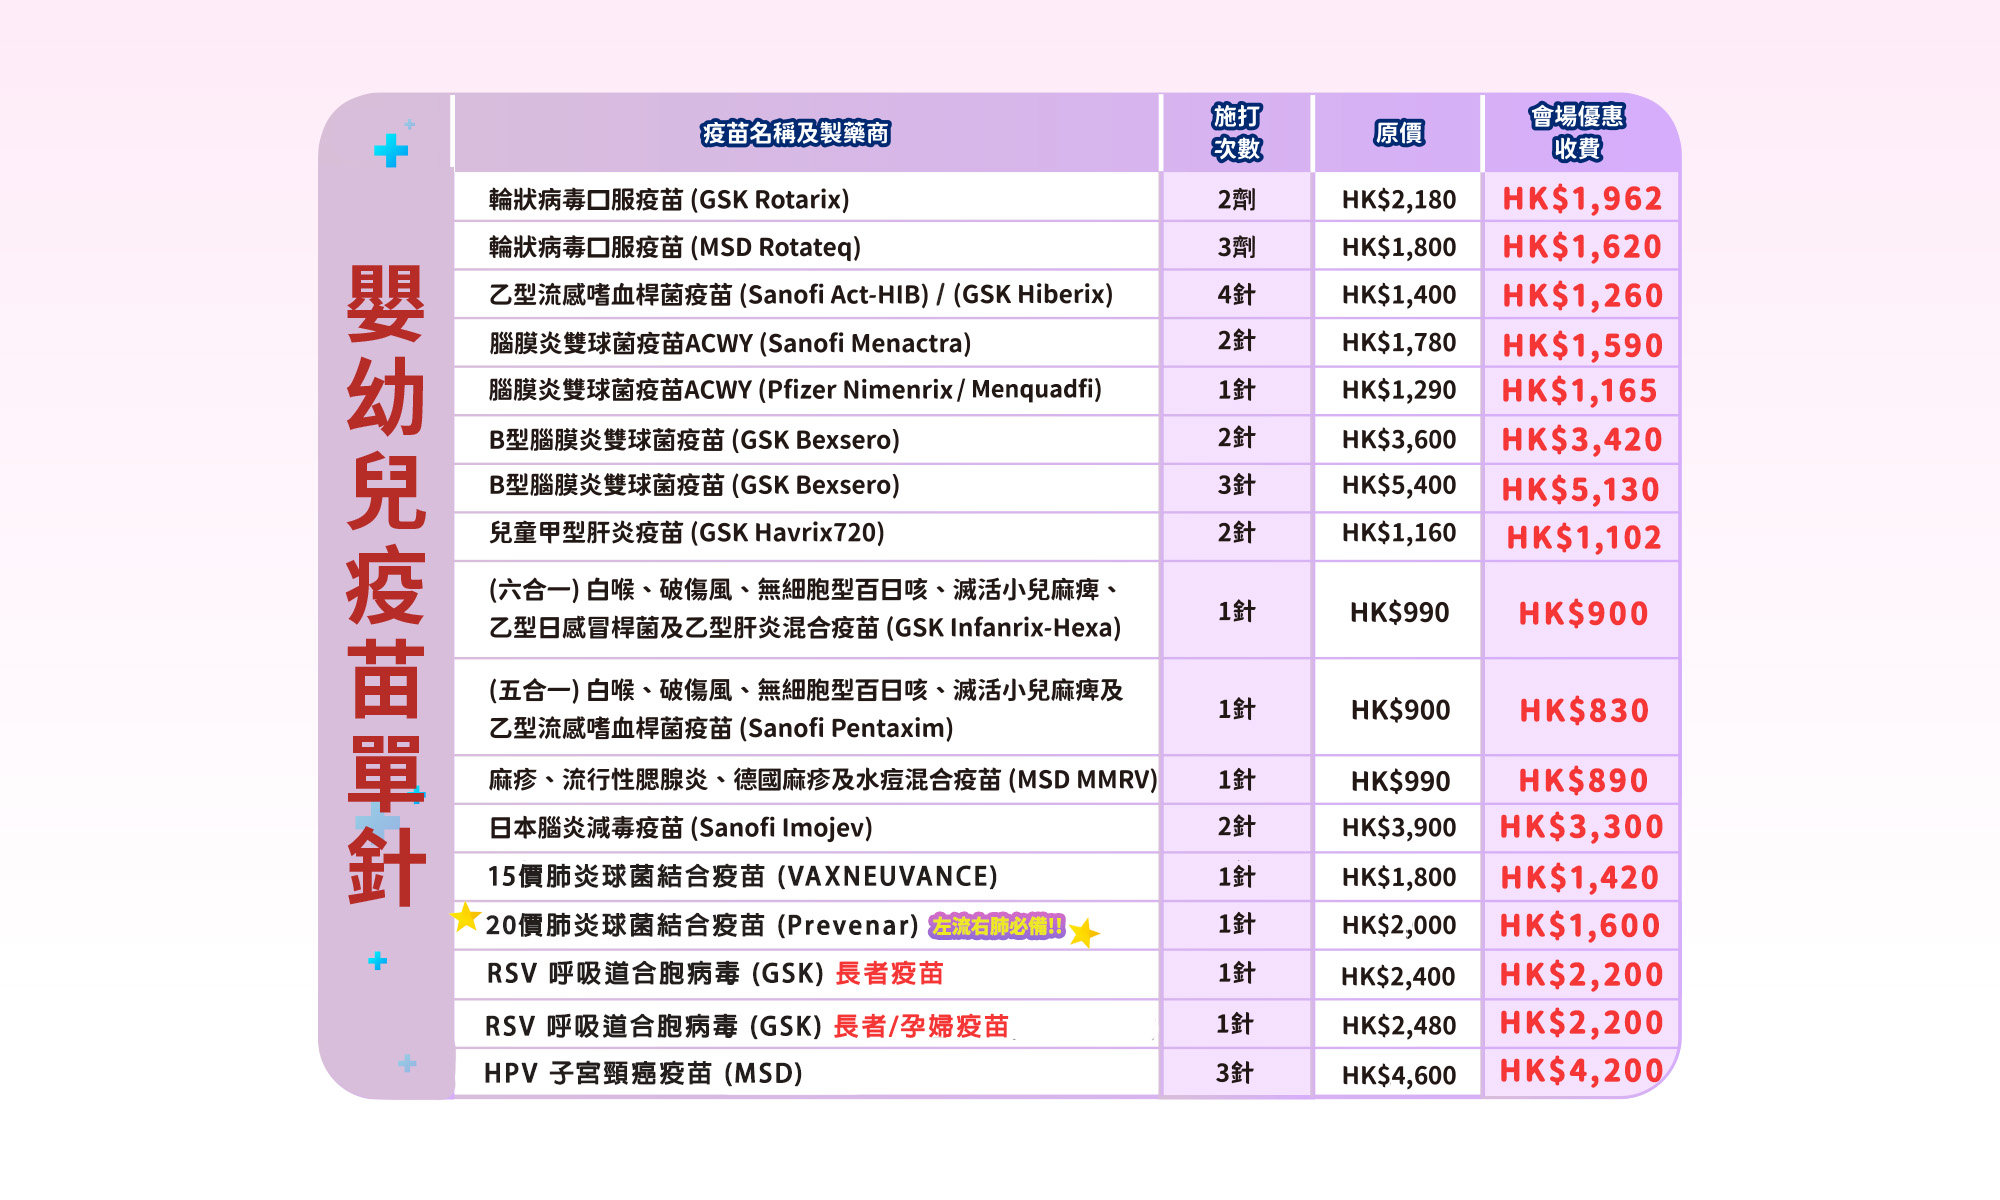The image size is (2000, 1200).
Task: Click the 3劑 dose count for MSD Rotateq
Action: tap(1237, 247)
